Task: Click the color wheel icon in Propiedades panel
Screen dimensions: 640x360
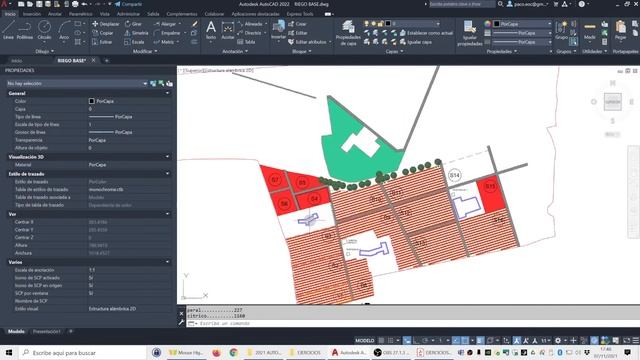Action: click(487, 24)
